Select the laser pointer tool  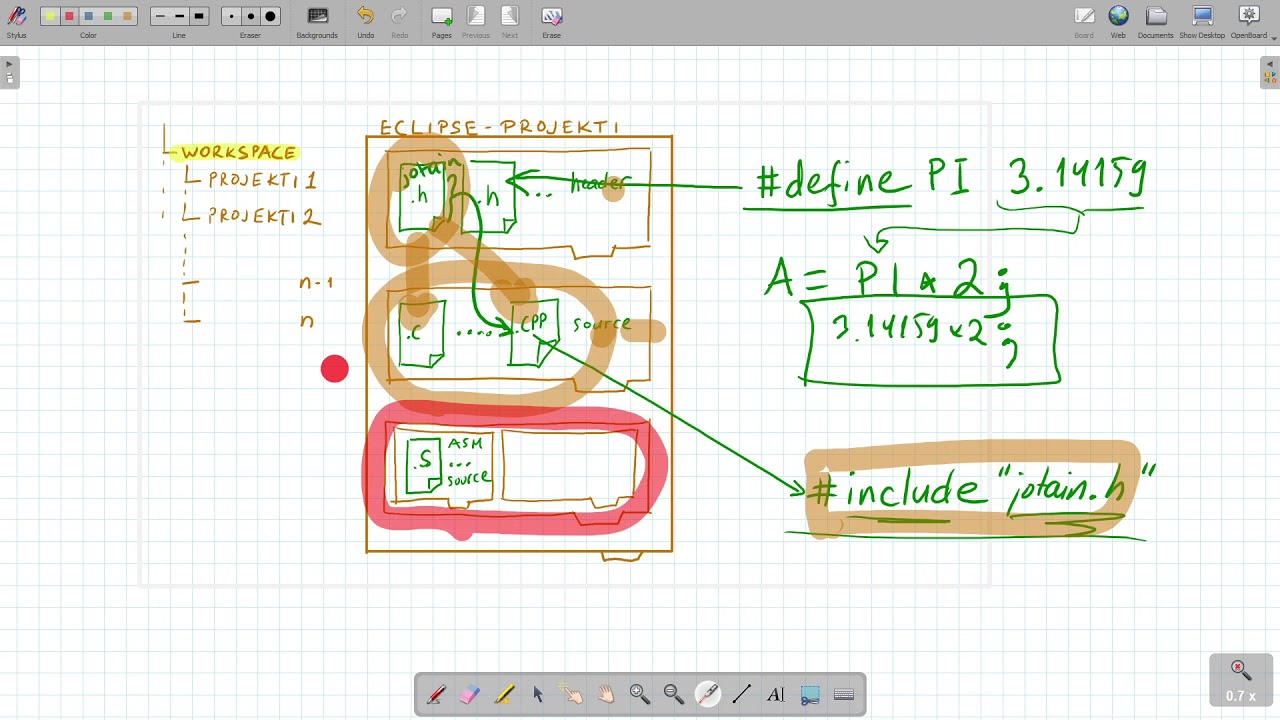click(708, 694)
